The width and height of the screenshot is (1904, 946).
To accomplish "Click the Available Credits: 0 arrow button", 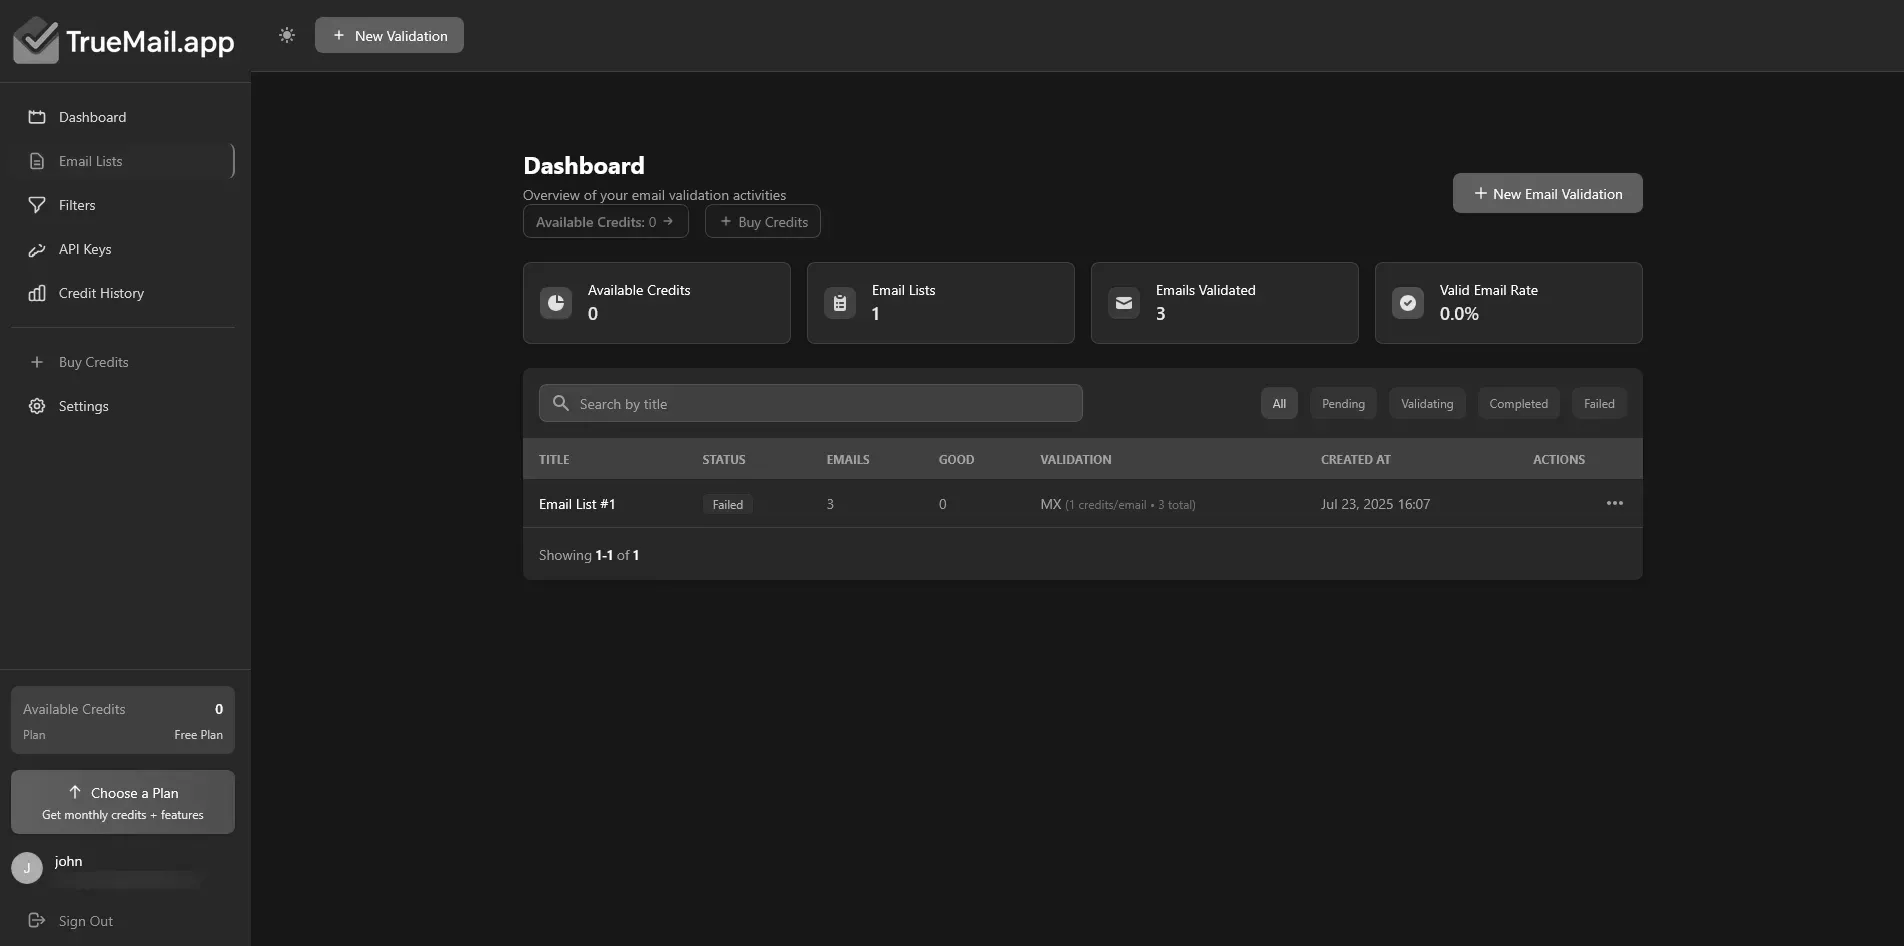I will coord(605,222).
